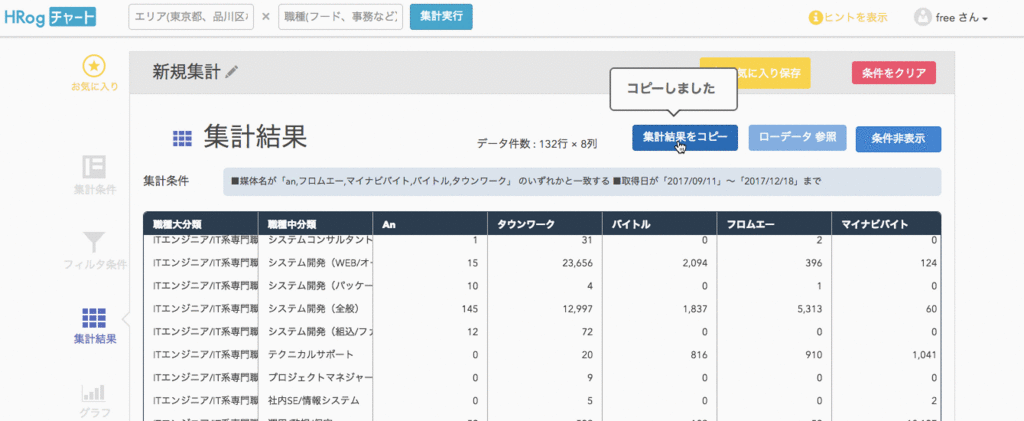Select the 社内SE/情報システム cell

[313, 400]
